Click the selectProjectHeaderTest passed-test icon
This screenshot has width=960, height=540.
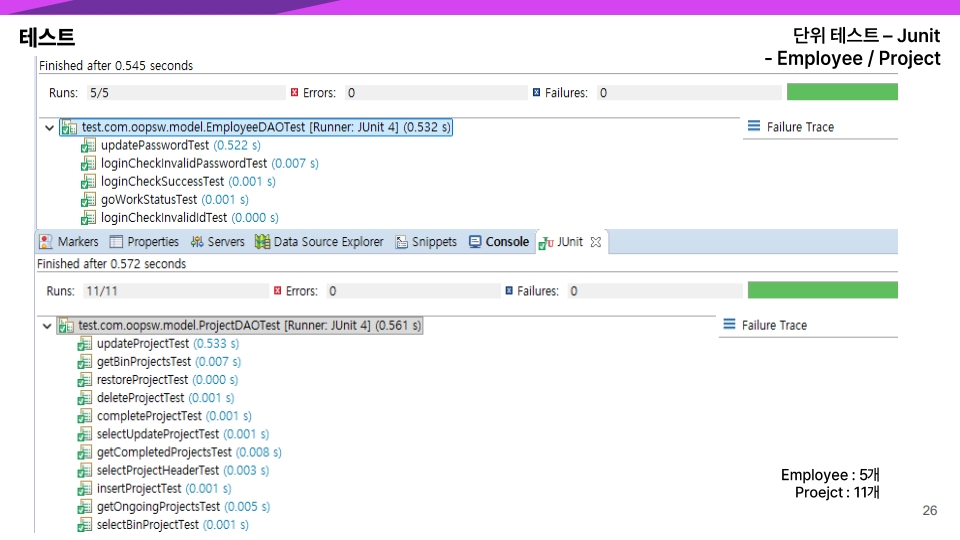point(84,471)
